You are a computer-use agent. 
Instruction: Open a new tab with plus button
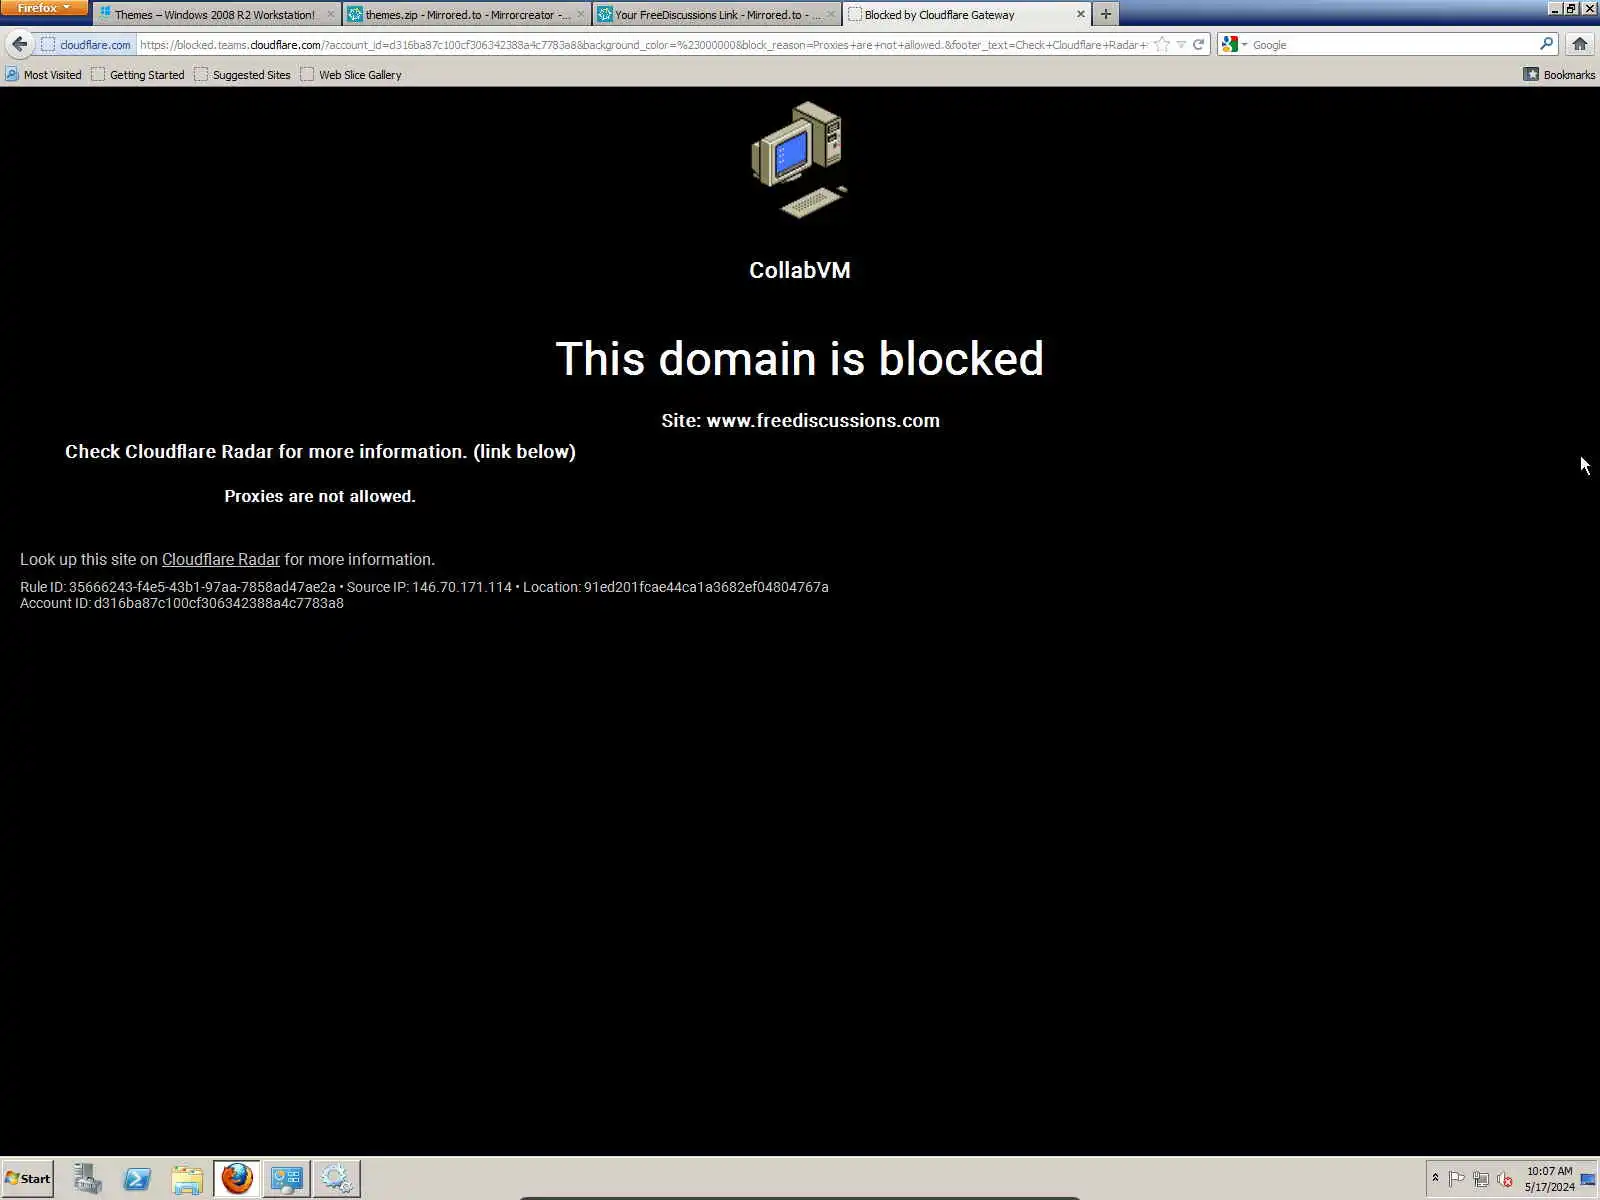pyautogui.click(x=1105, y=15)
